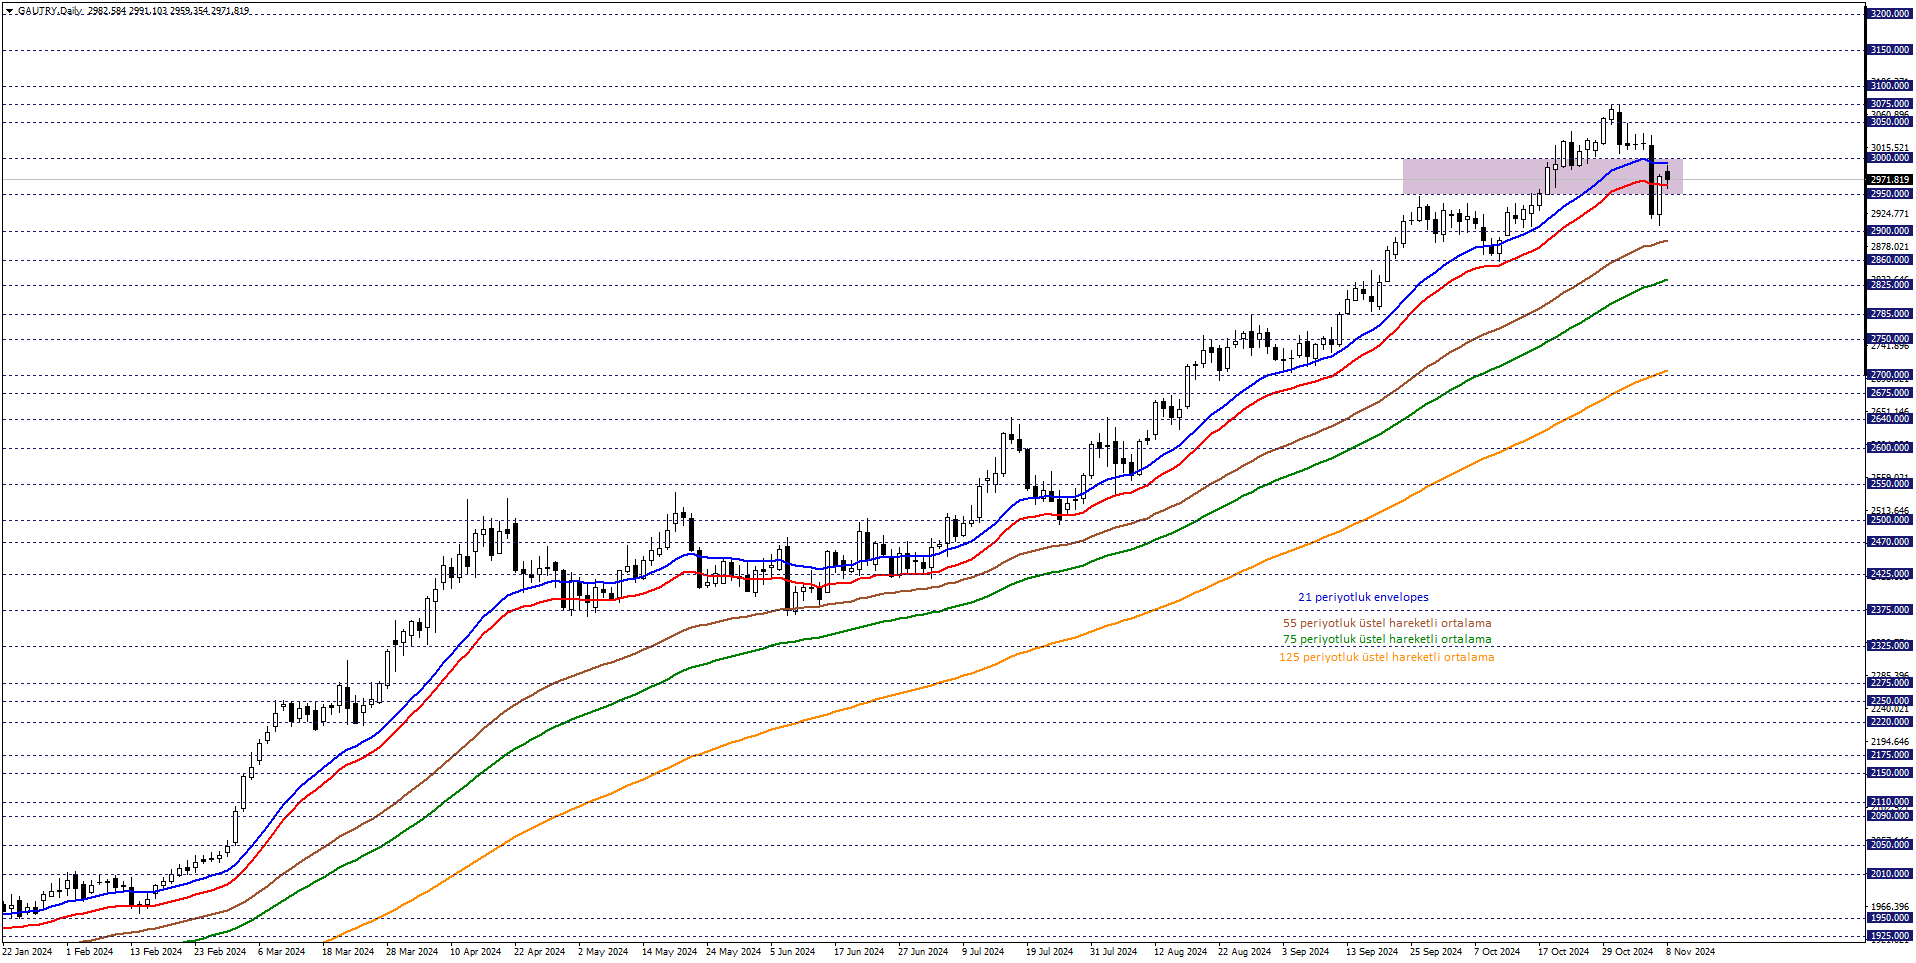Click the 22 Aug 2024 date label
This screenshot has width=1916, height=963.
click(x=1244, y=952)
